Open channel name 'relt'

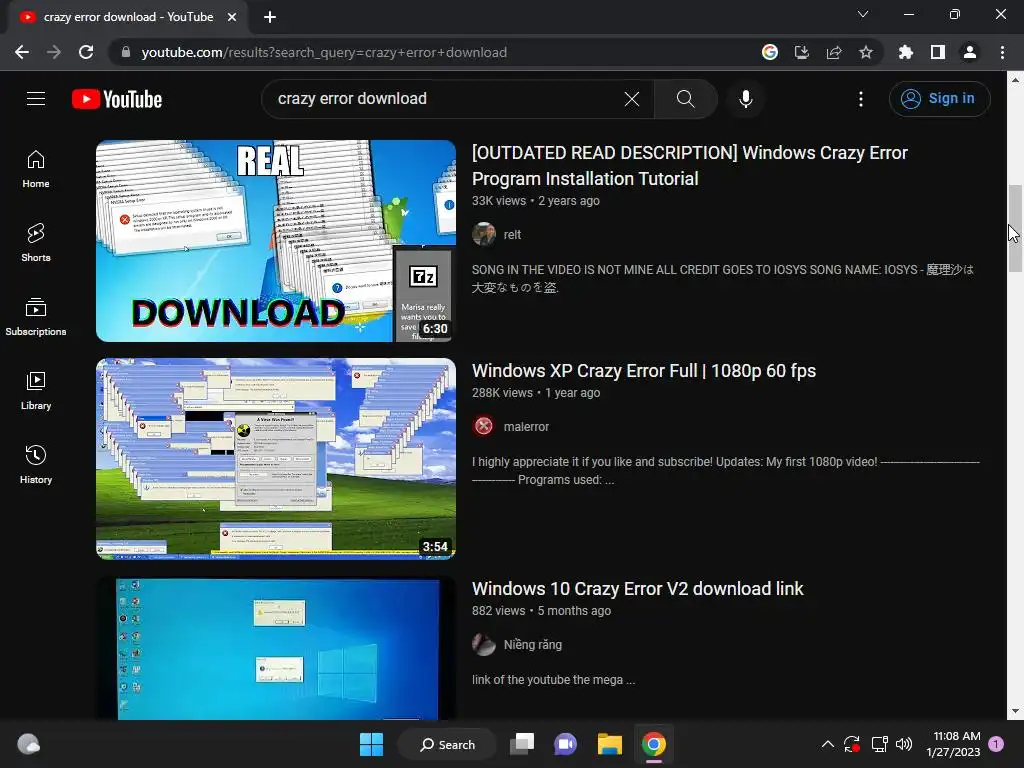click(512, 234)
